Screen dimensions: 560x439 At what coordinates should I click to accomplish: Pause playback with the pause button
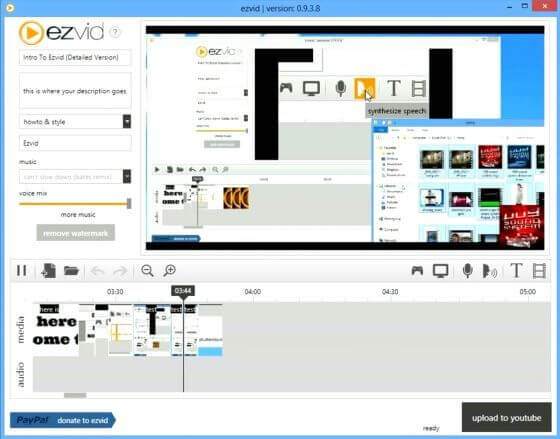tap(21, 270)
